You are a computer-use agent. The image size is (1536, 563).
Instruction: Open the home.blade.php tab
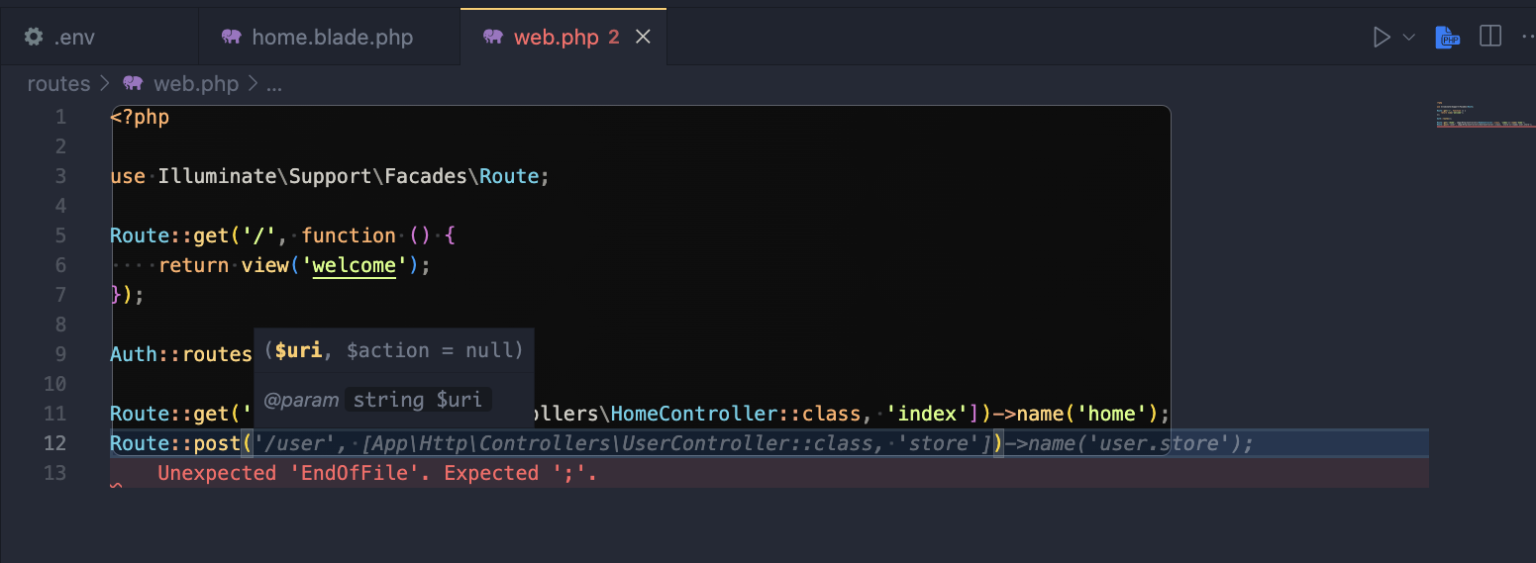(329, 37)
